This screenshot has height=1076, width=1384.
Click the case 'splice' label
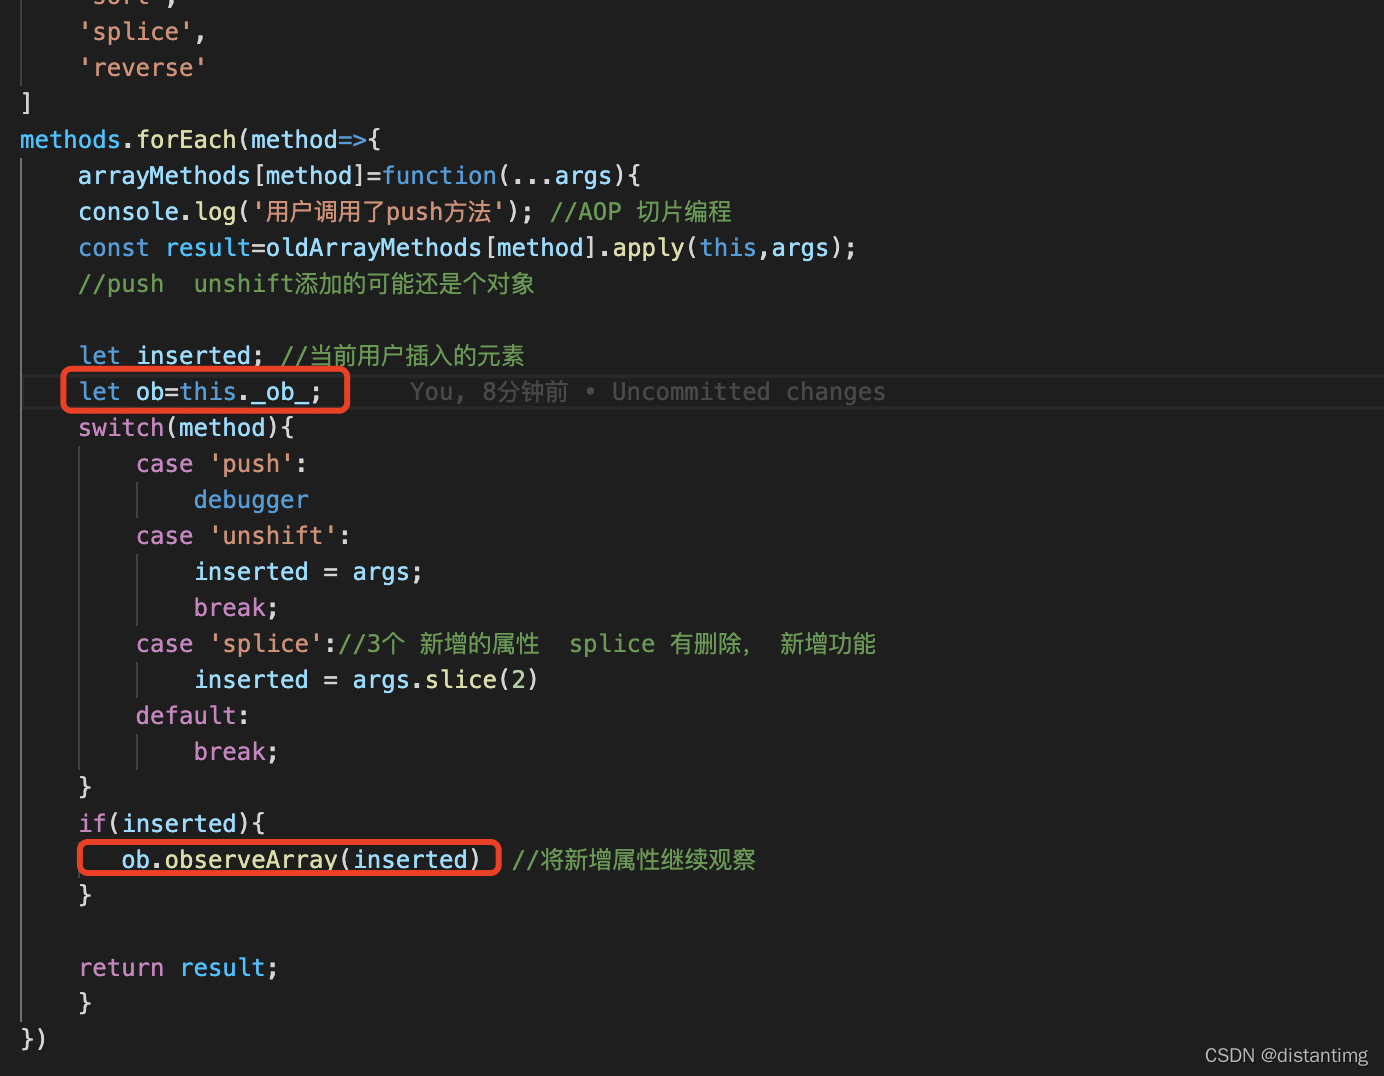pyautogui.click(x=230, y=643)
